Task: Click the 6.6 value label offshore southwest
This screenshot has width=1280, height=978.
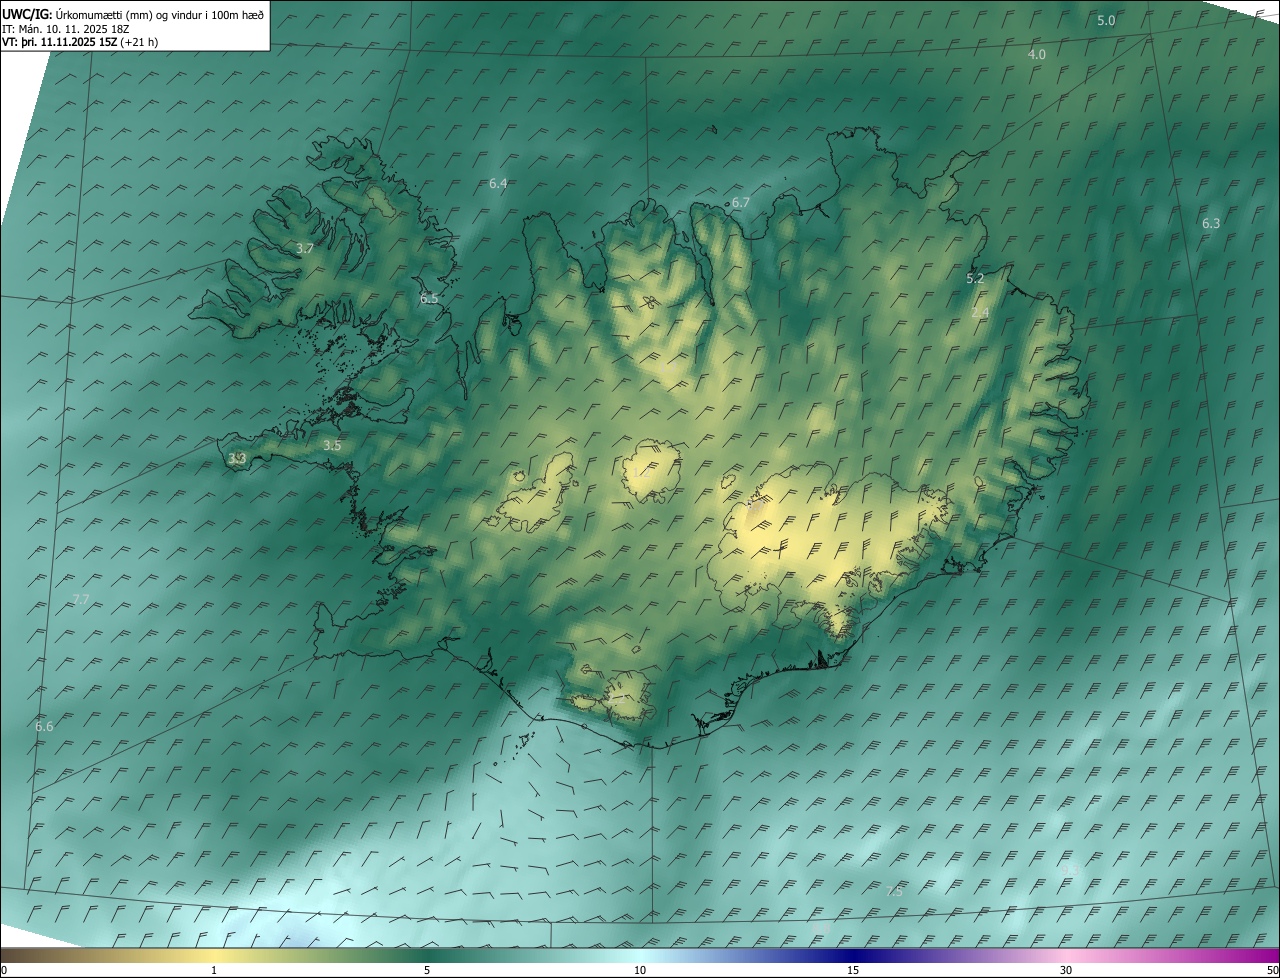Action: (x=44, y=726)
